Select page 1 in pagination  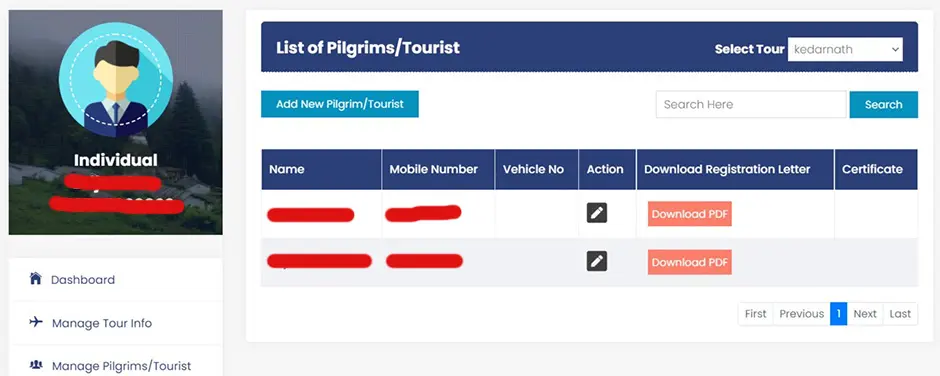(838, 314)
